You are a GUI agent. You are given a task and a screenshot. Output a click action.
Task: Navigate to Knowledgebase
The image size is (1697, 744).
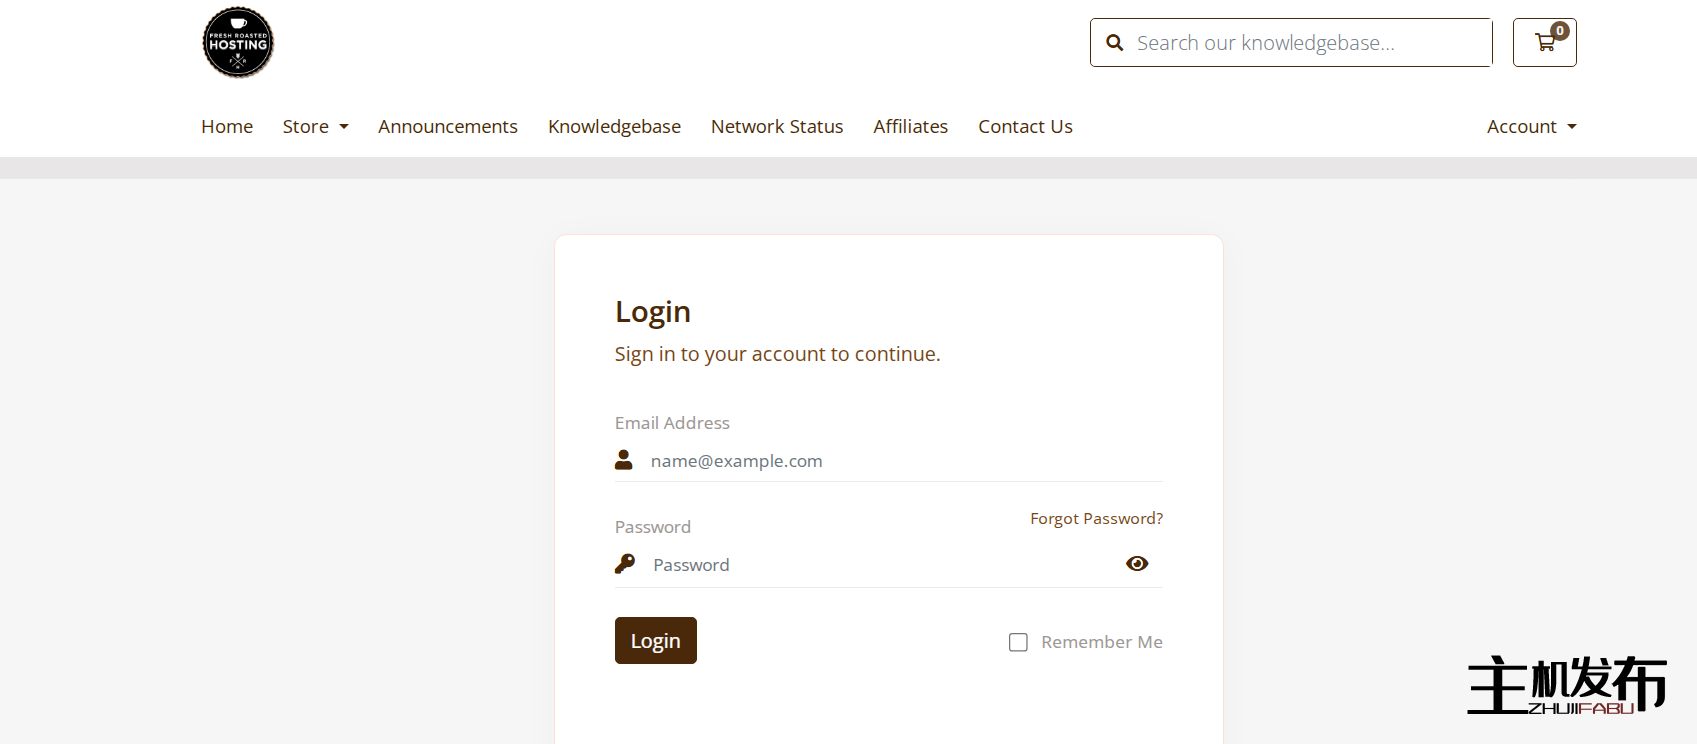[614, 127]
